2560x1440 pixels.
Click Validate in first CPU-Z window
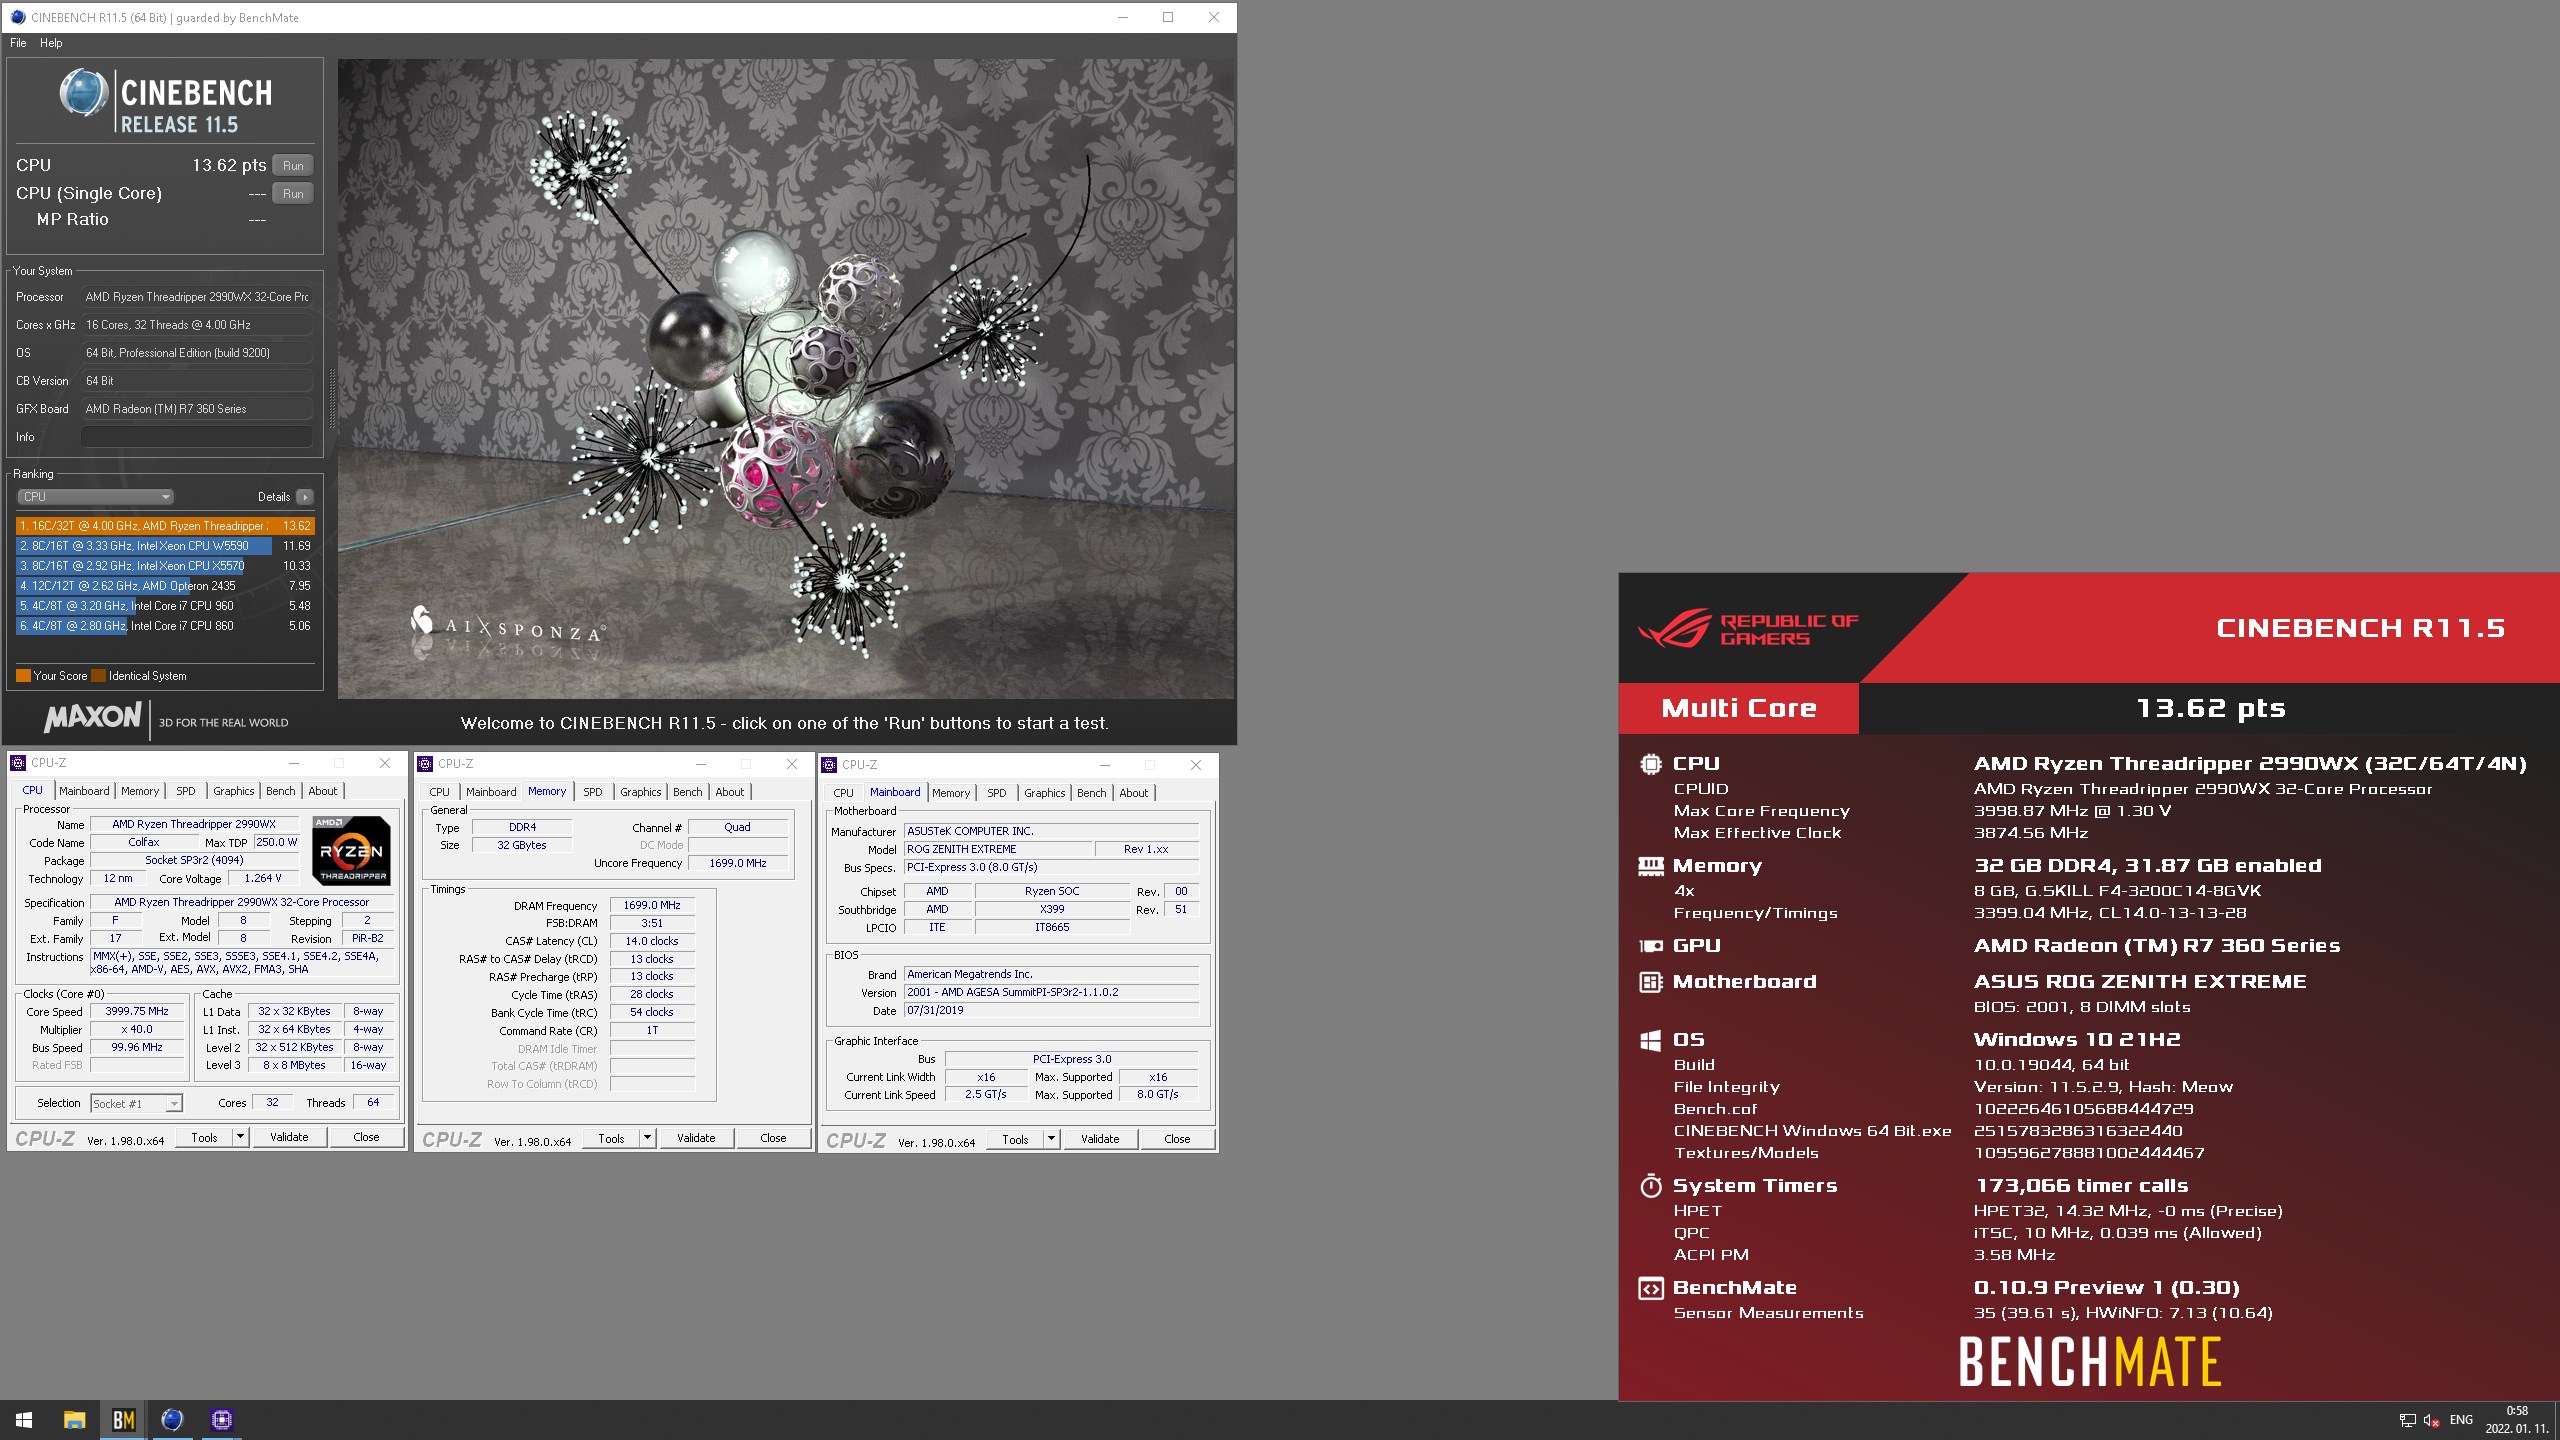(289, 1137)
